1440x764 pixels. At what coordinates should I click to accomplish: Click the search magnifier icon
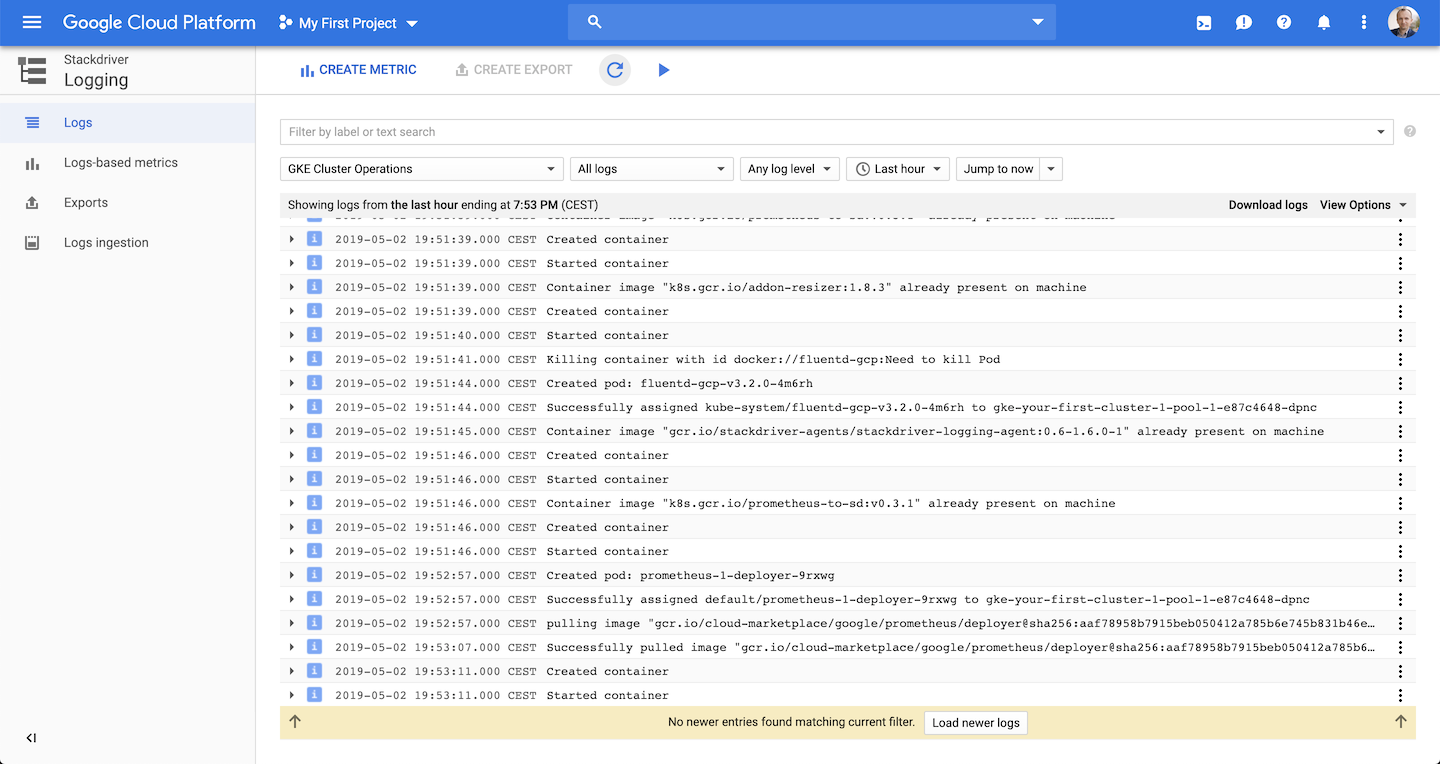[x=595, y=22]
